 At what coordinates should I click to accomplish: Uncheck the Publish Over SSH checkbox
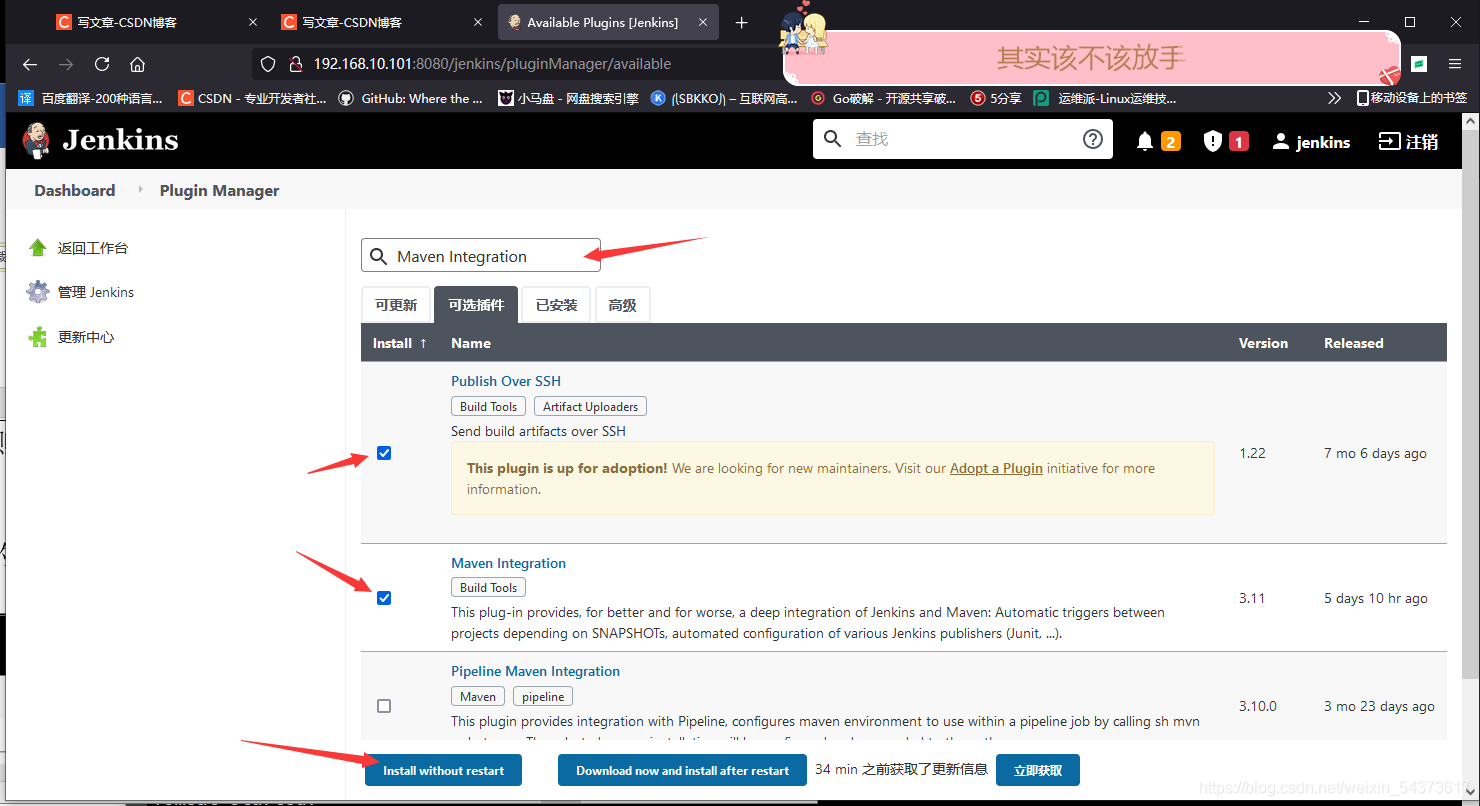point(384,453)
